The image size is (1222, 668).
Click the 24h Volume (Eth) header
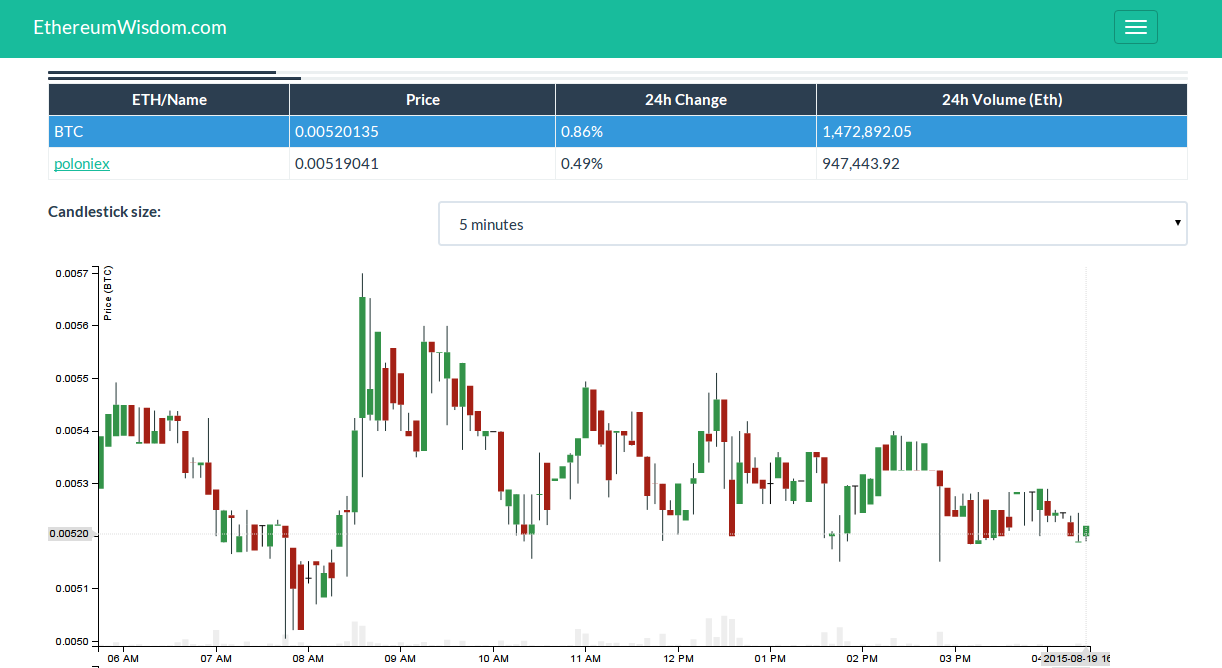click(1001, 100)
